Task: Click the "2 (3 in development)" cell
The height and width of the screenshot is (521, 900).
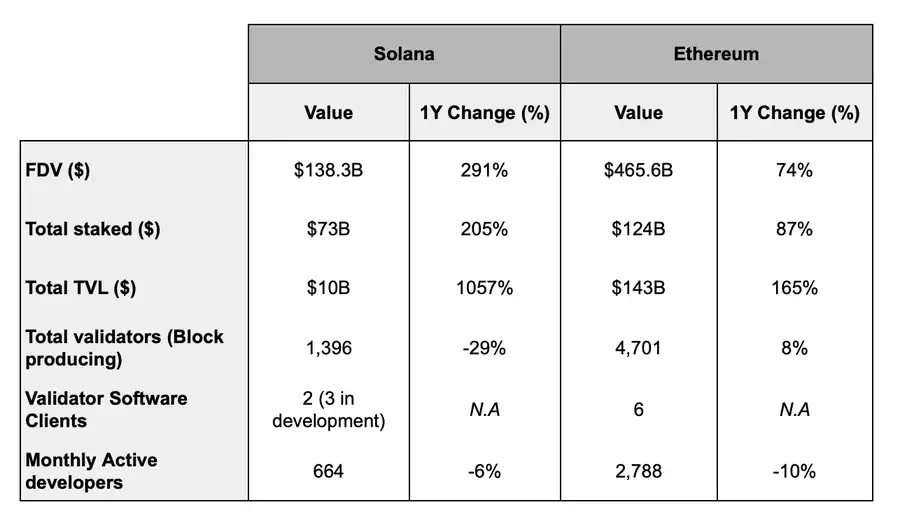Action: pos(328,409)
